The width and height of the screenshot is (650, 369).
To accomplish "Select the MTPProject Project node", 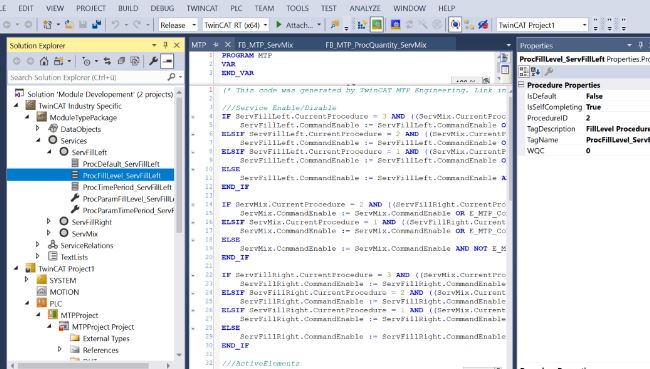I will pyautogui.click(x=103, y=327).
